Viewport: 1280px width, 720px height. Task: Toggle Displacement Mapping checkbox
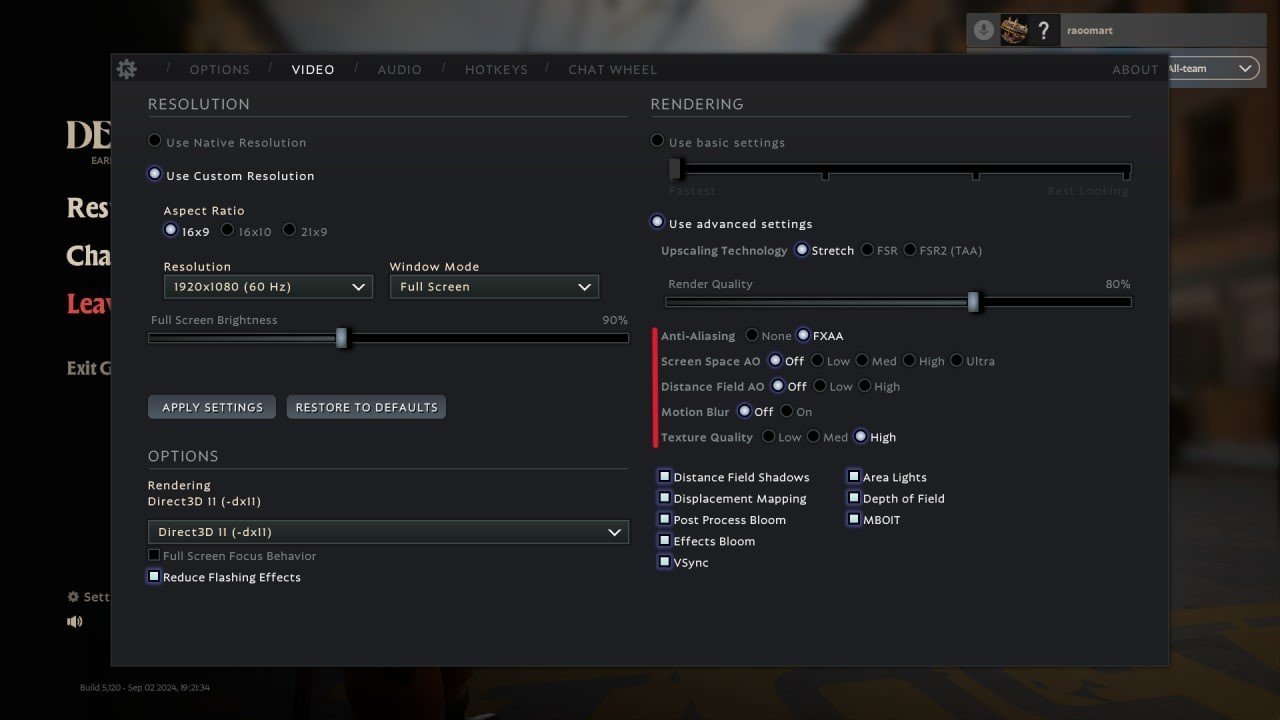pyautogui.click(x=664, y=497)
